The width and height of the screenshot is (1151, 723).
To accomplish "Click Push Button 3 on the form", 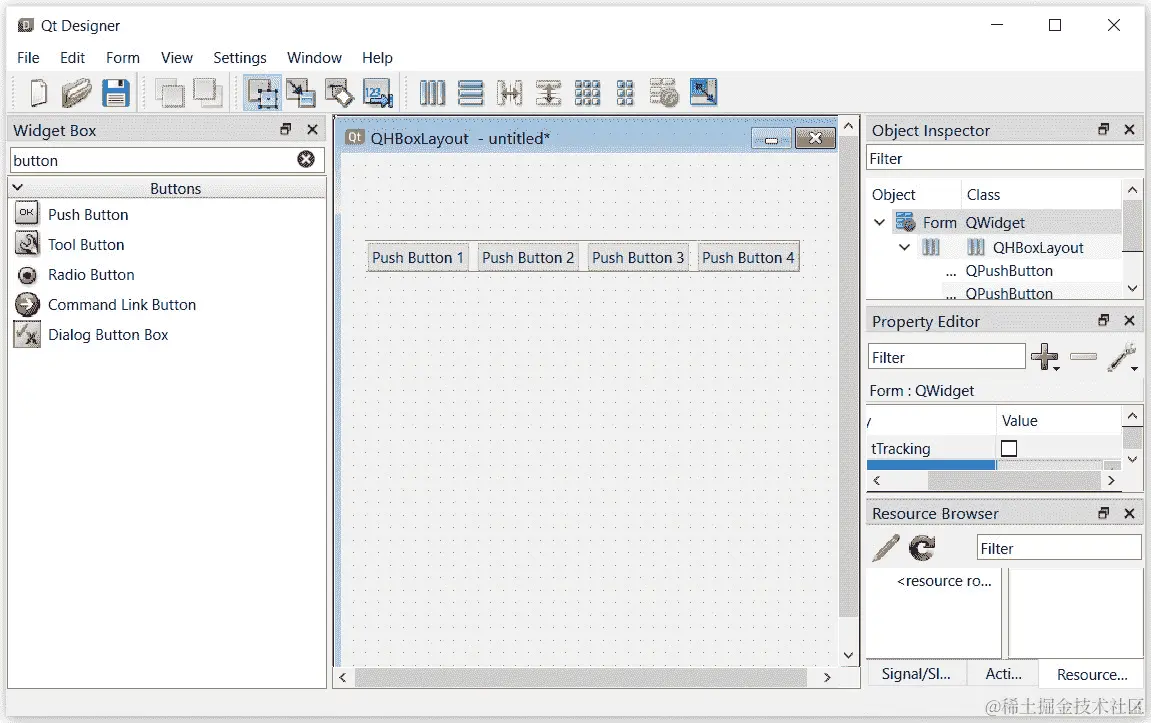I will (638, 257).
